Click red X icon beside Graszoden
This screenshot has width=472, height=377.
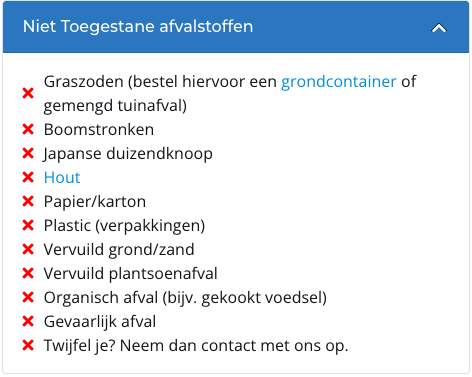pos(28,93)
